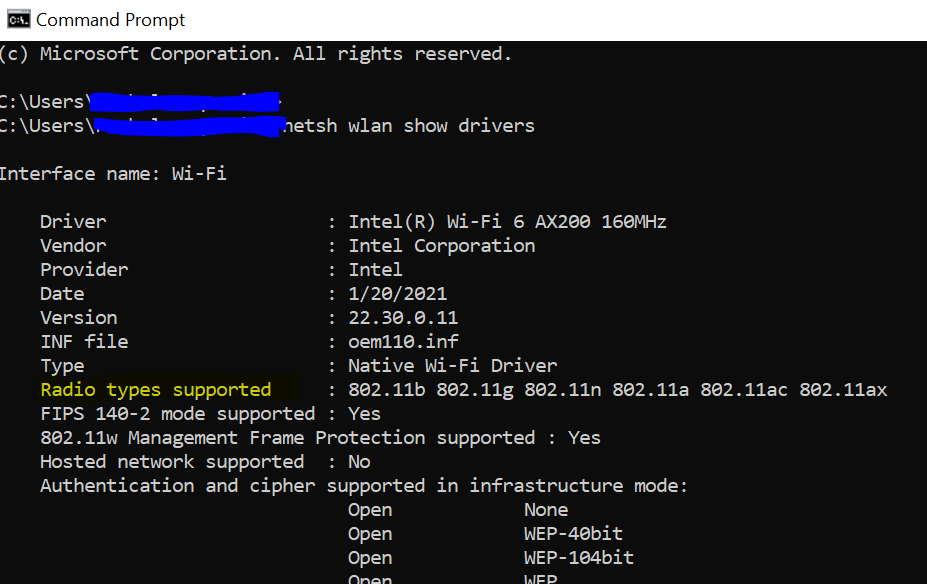Click the Command Prompt window icon
This screenshot has width=927, height=584.
click(x=18, y=20)
